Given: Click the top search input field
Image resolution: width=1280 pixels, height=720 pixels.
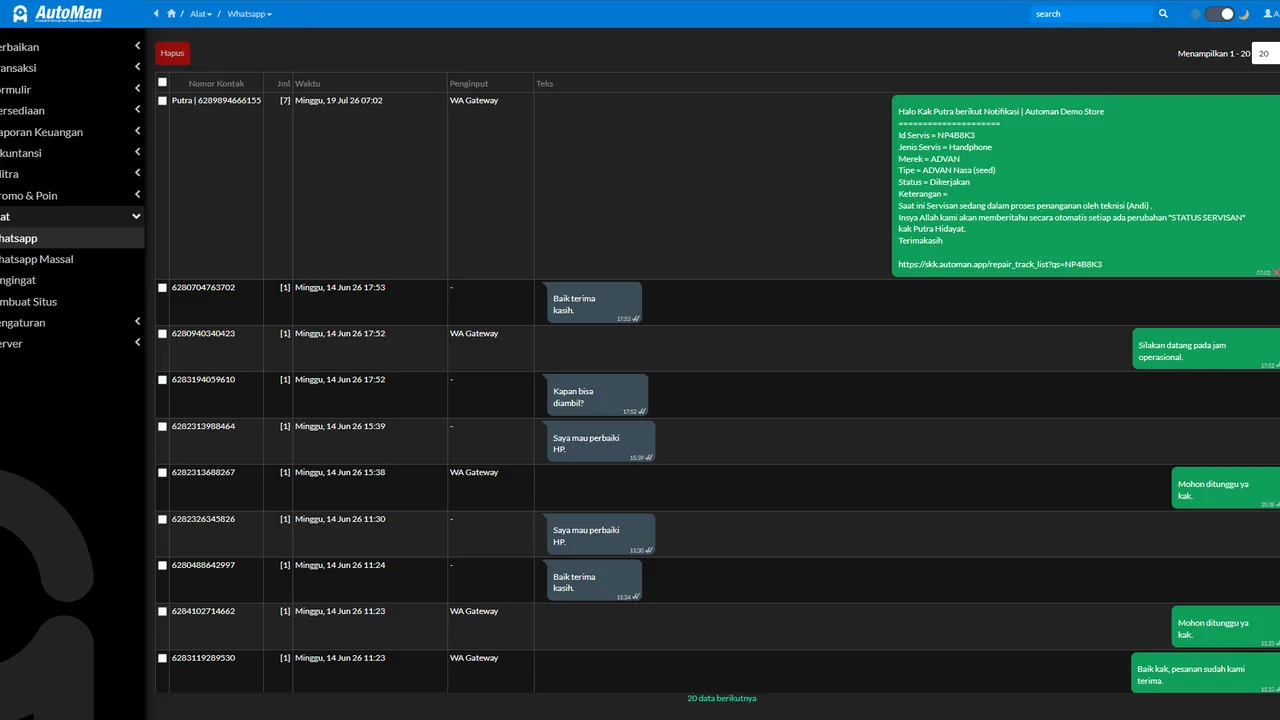Looking at the screenshot, I should (1091, 14).
